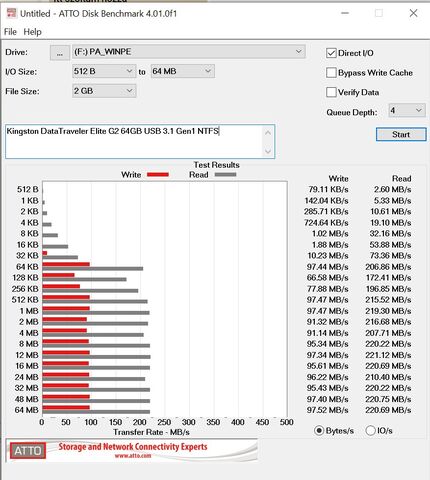
Task: Uncheck the Direct I/O checkbox
Action: click(x=331, y=53)
